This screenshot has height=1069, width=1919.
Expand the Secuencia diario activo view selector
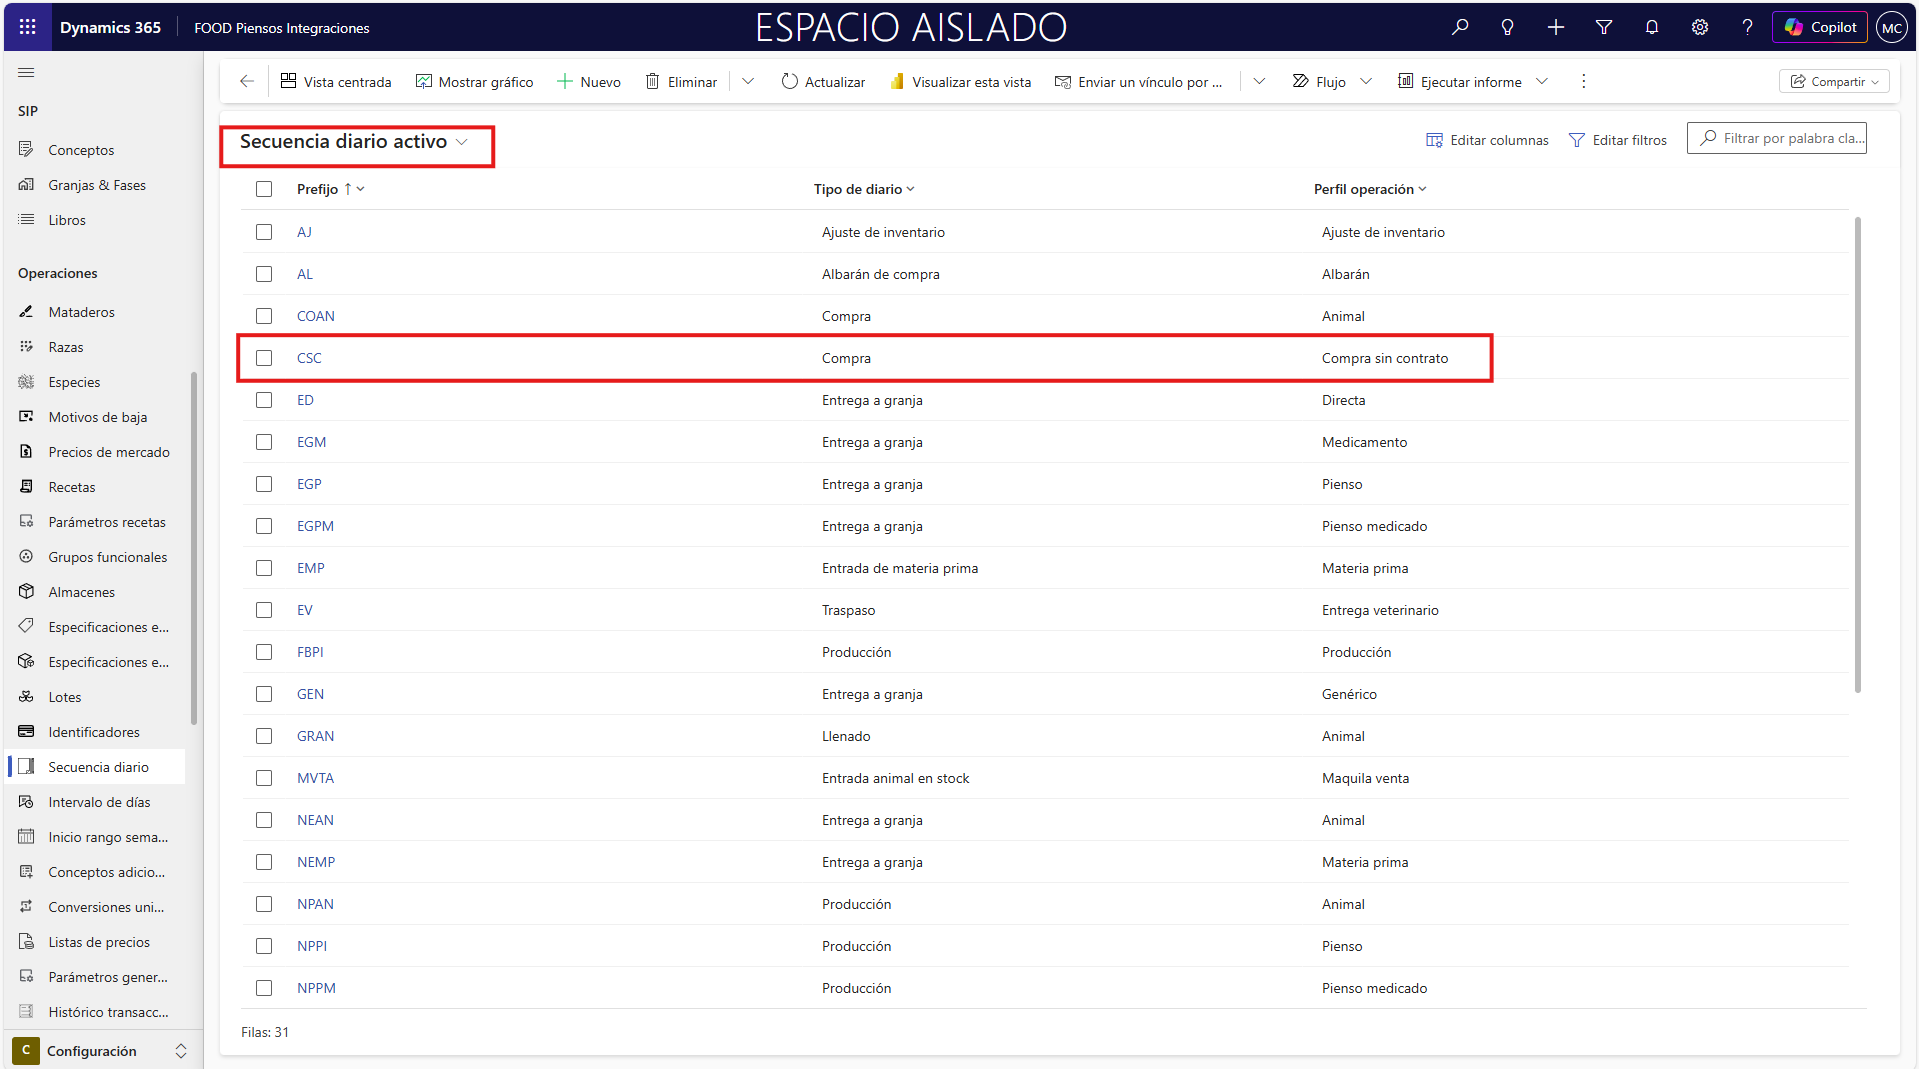pos(462,142)
